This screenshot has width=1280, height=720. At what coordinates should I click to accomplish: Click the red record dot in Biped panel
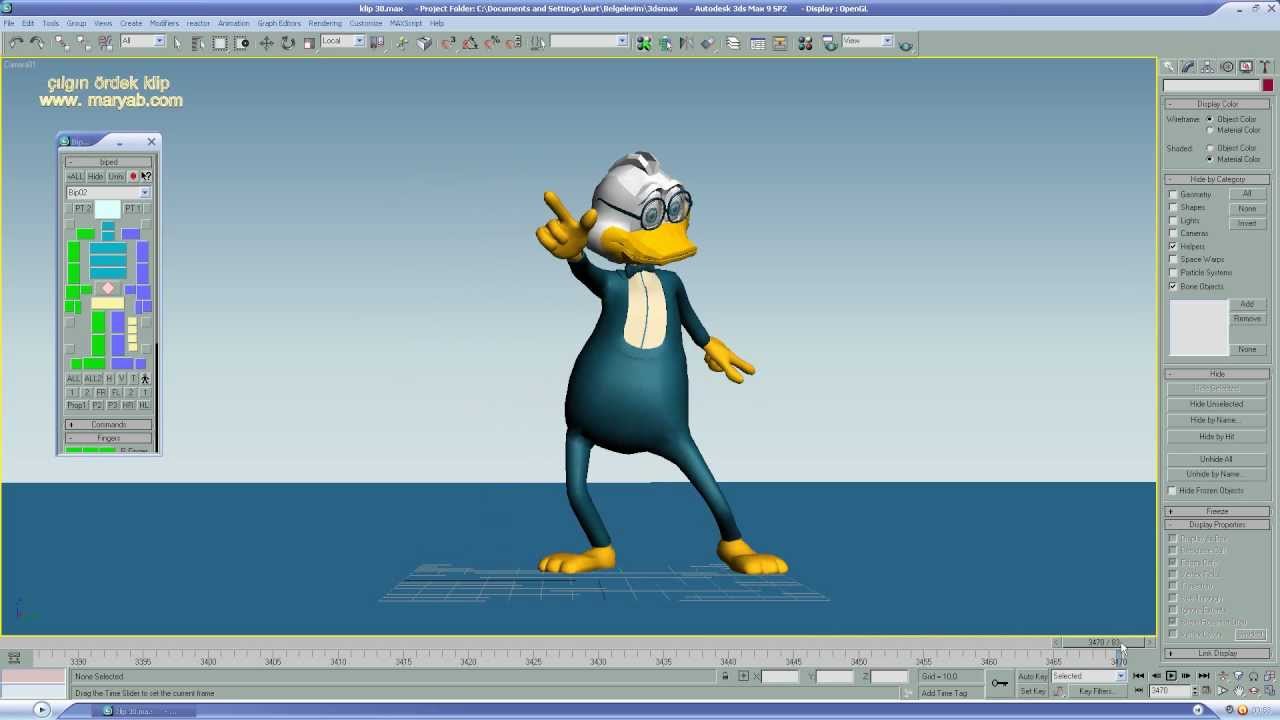[x=133, y=176]
